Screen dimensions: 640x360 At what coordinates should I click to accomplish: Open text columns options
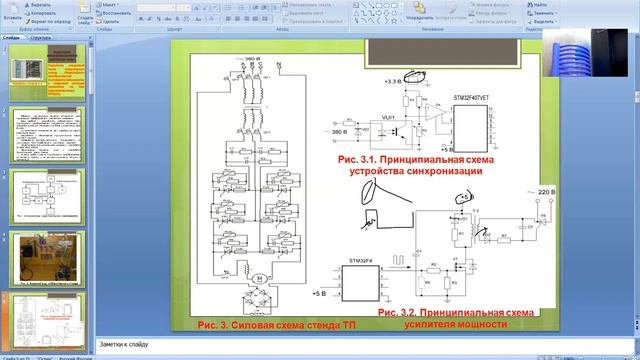[x=265, y=19]
